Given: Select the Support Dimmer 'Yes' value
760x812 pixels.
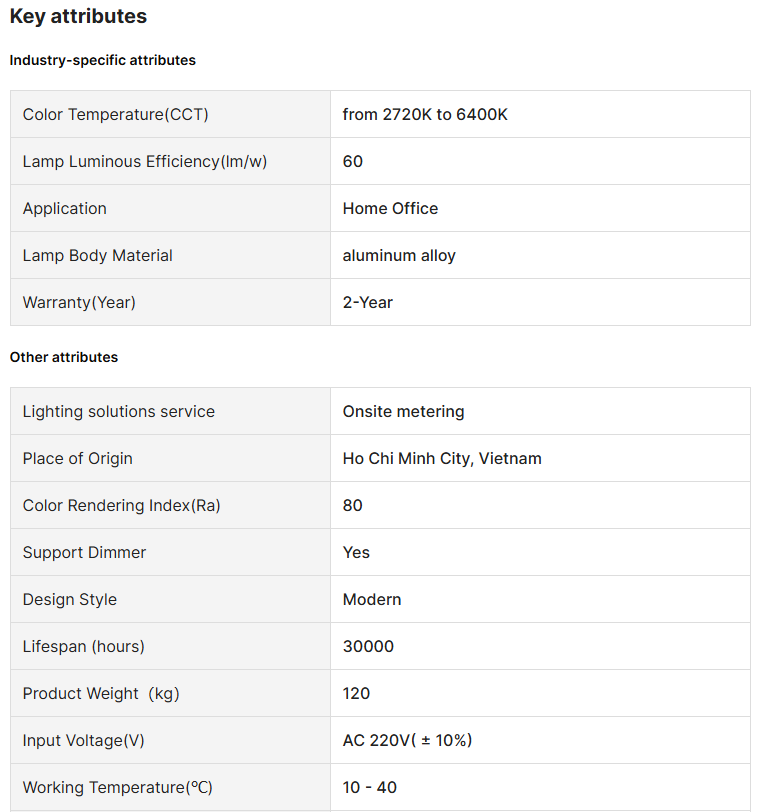Looking at the screenshot, I should click(x=356, y=552).
